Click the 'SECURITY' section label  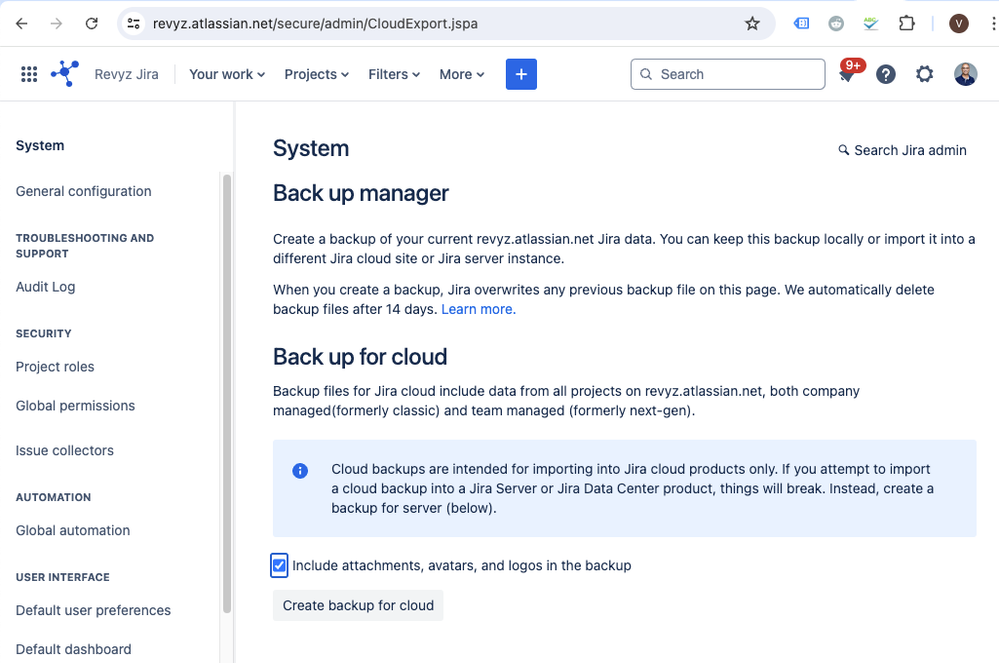[43, 333]
